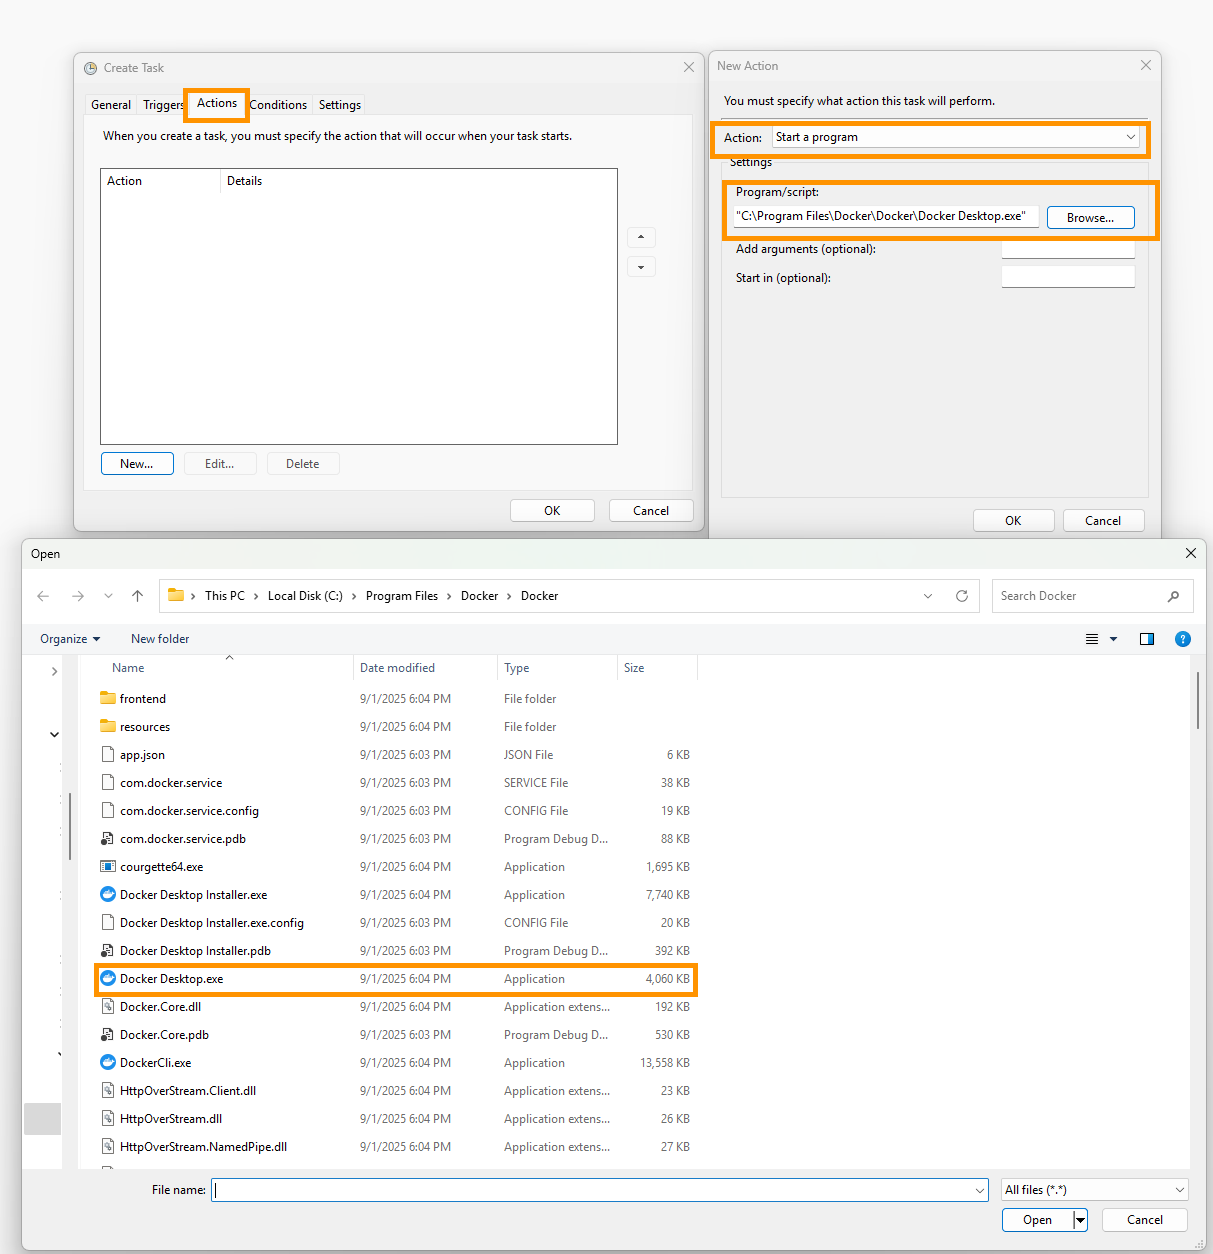Click the Refresh icon in address bar
The height and width of the screenshot is (1254, 1213).
pos(962,596)
